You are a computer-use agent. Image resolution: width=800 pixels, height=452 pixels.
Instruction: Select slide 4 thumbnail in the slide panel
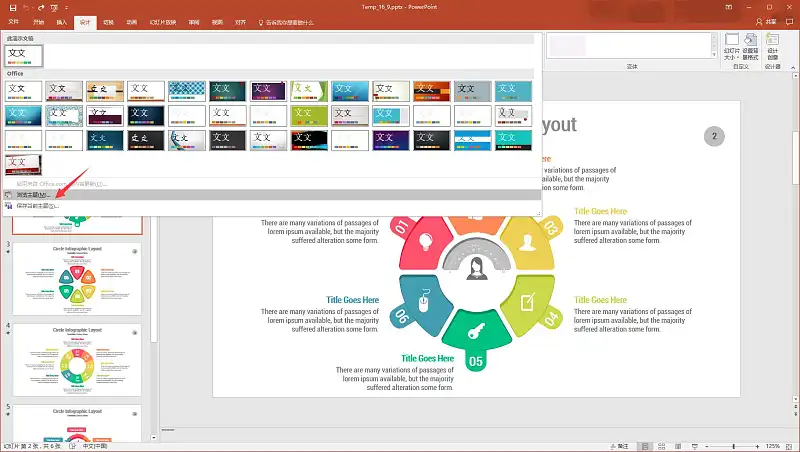coord(77,357)
